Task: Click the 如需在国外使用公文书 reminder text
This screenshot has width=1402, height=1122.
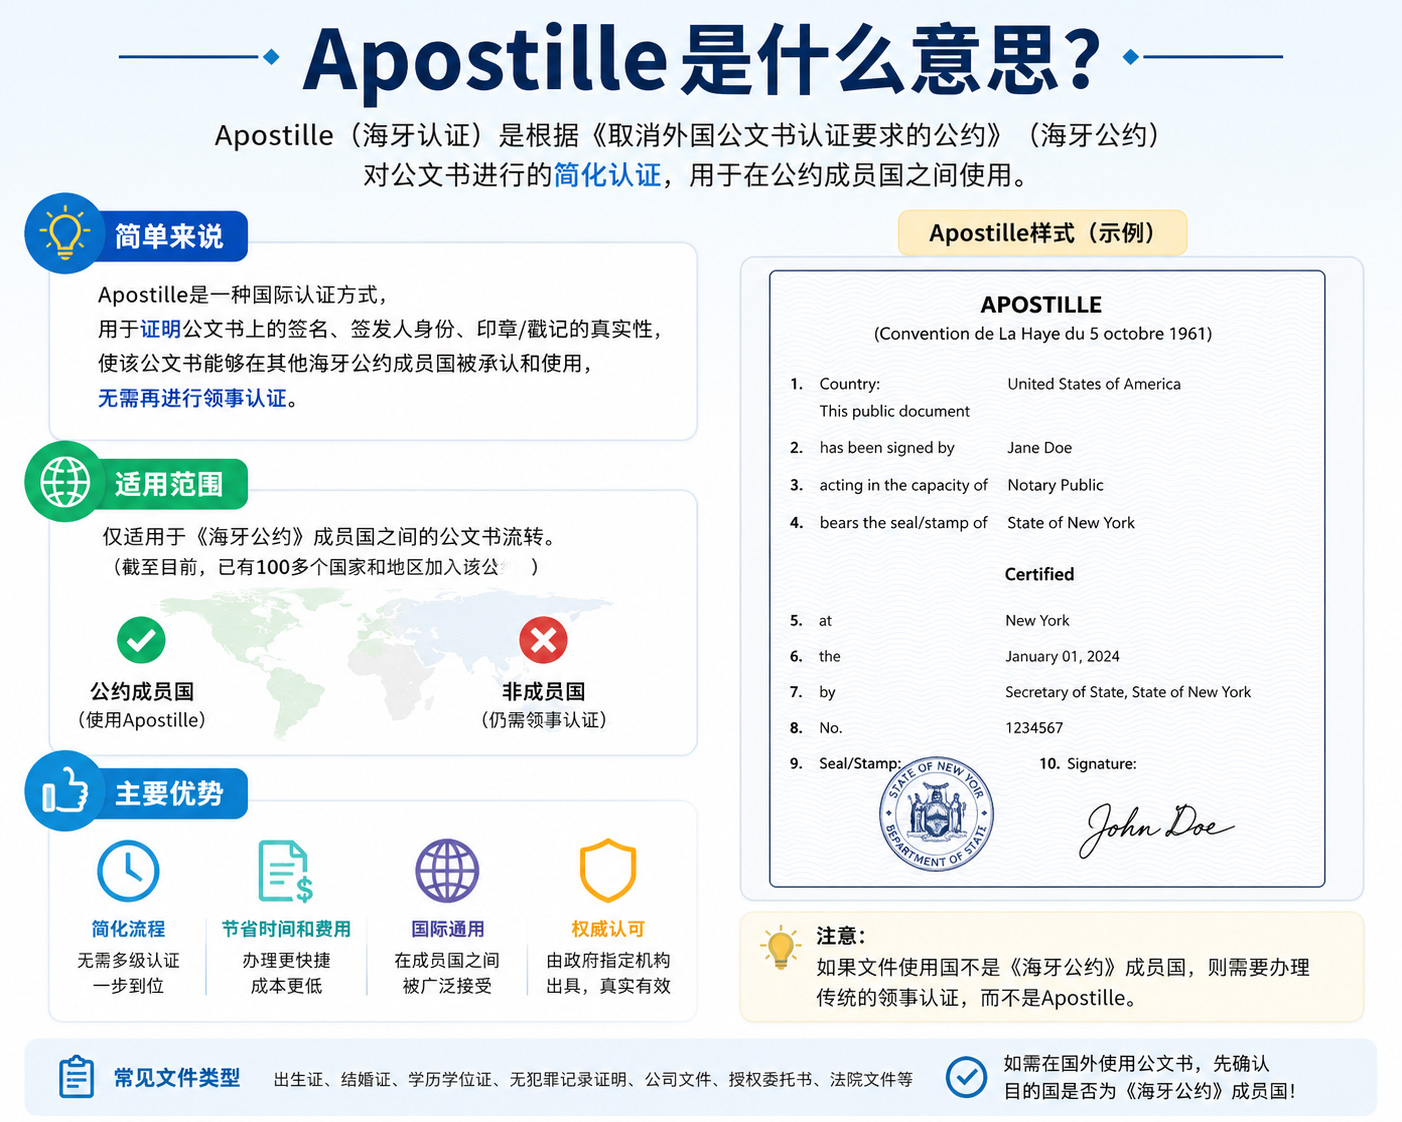Action: tap(1136, 1064)
